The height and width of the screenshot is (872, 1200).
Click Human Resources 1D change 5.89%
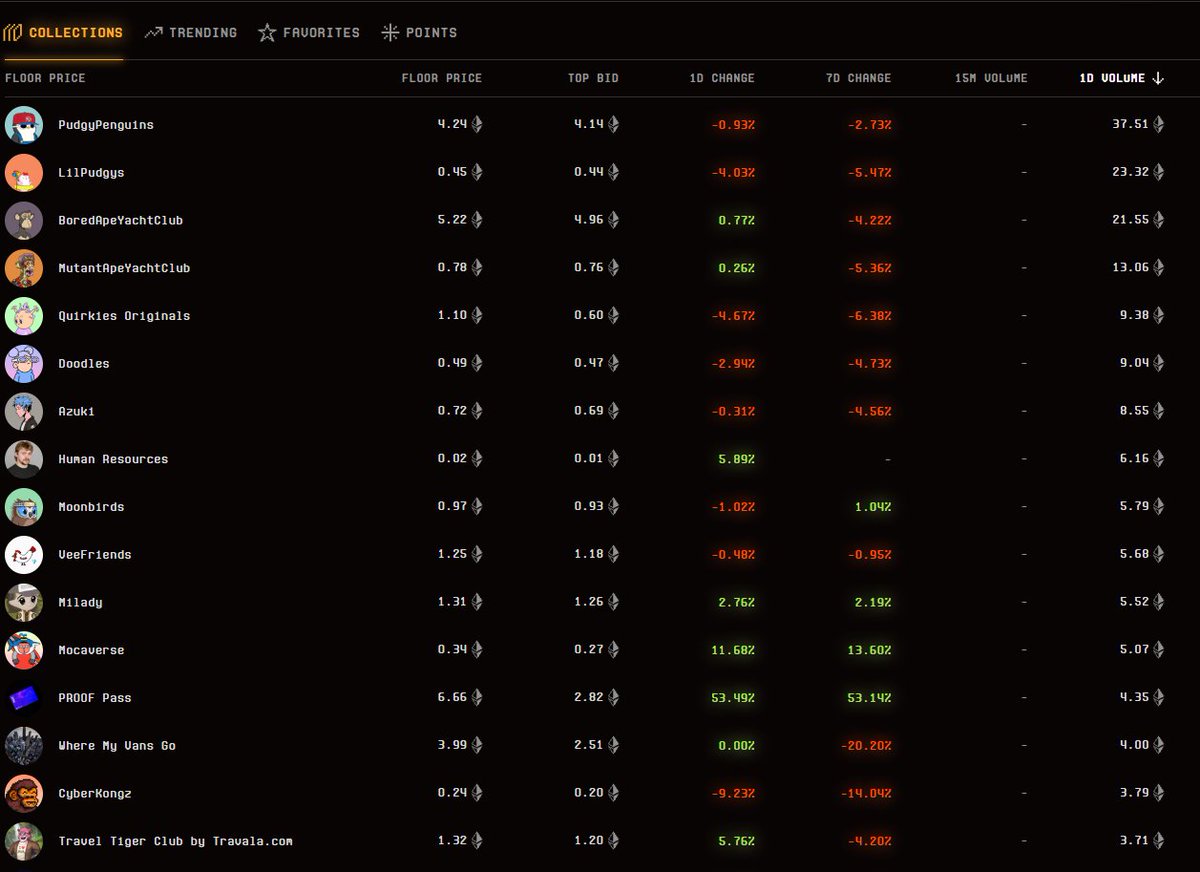736,459
